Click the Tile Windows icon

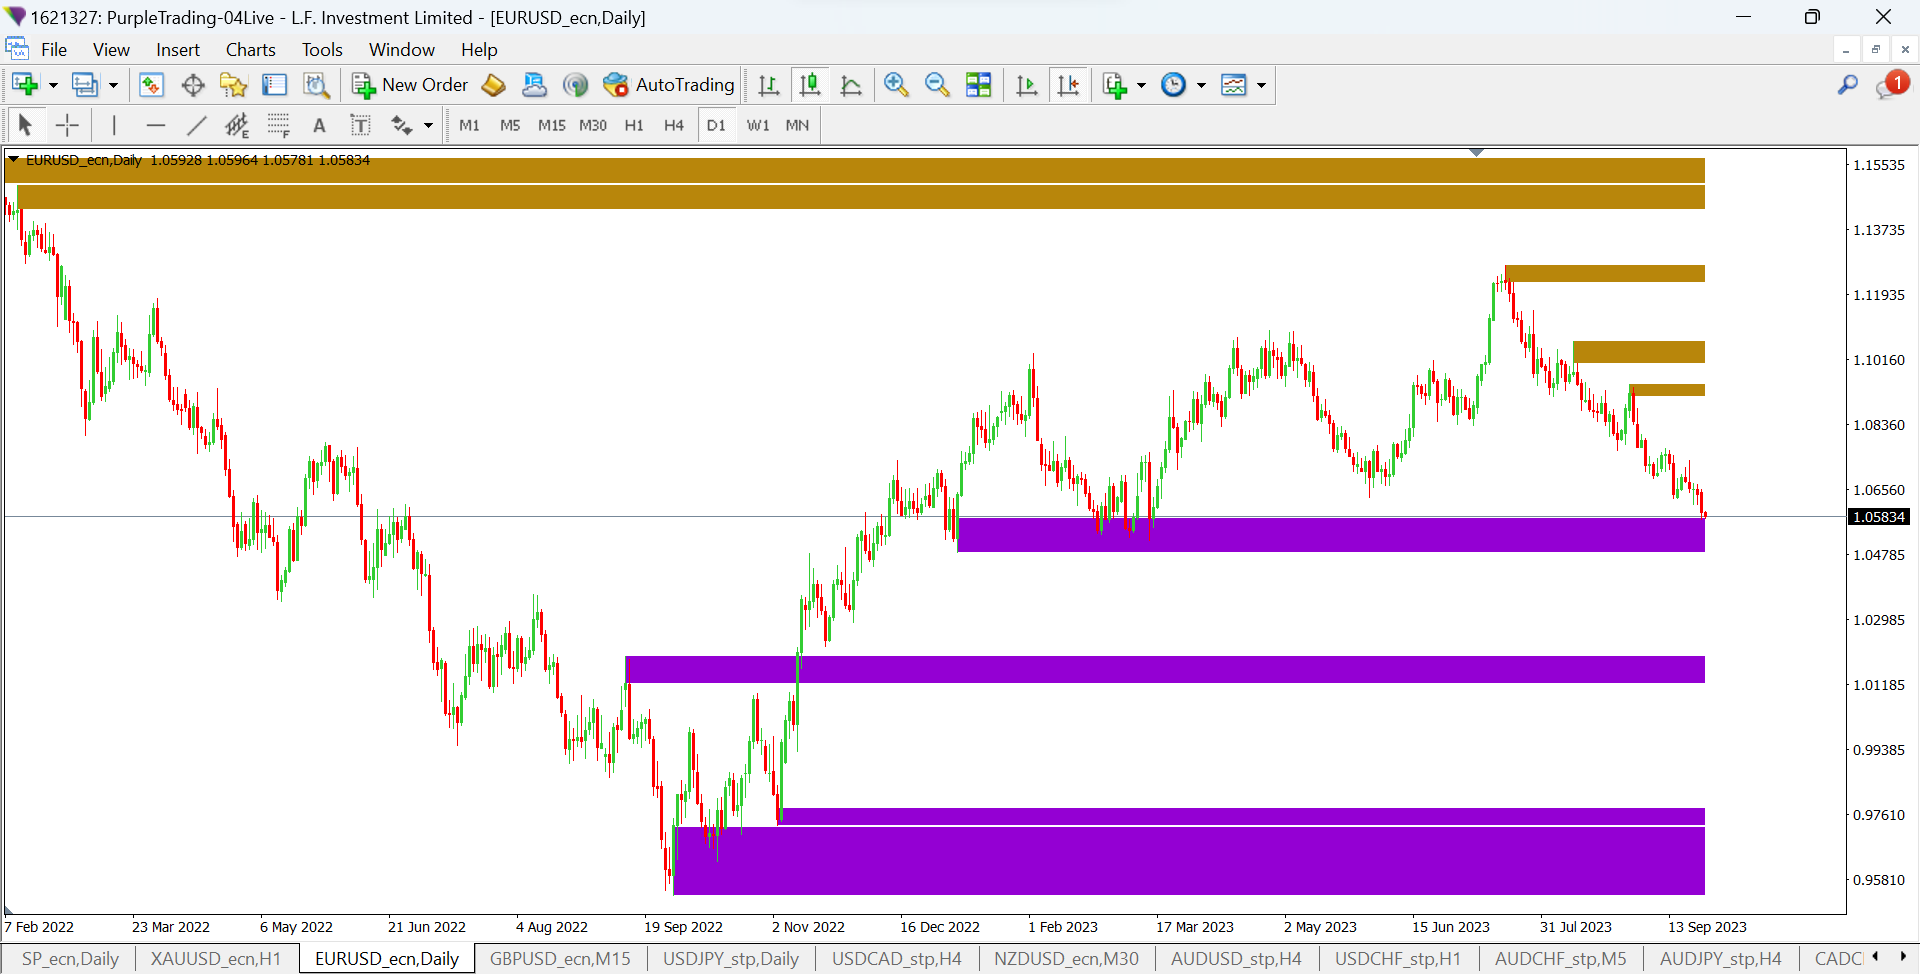pos(978,86)
